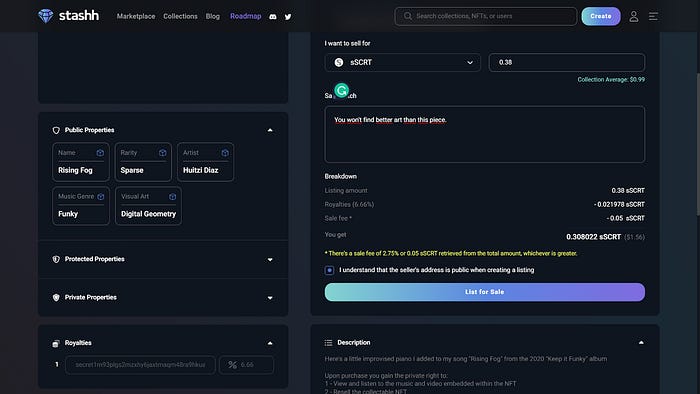
Task: Open the Twitter bird icon link
Action: (288, 17)
